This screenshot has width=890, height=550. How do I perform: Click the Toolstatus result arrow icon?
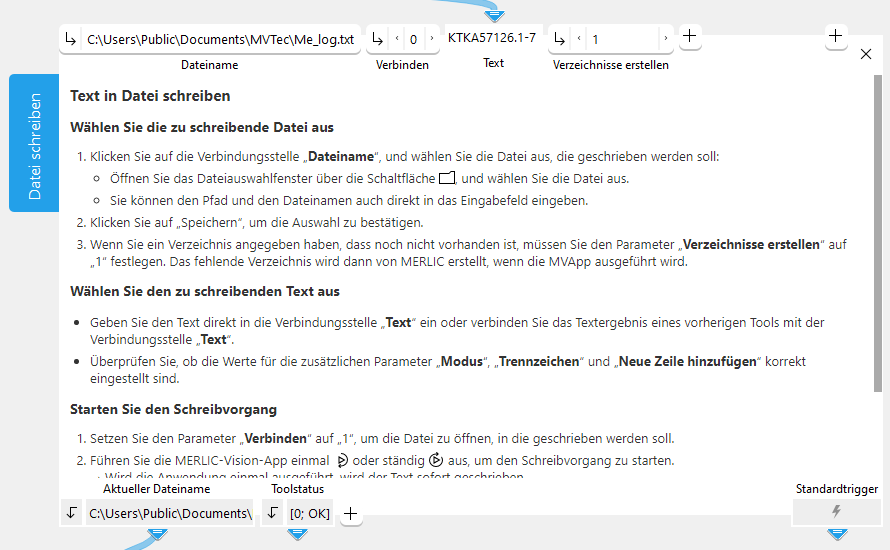point(273,513)
